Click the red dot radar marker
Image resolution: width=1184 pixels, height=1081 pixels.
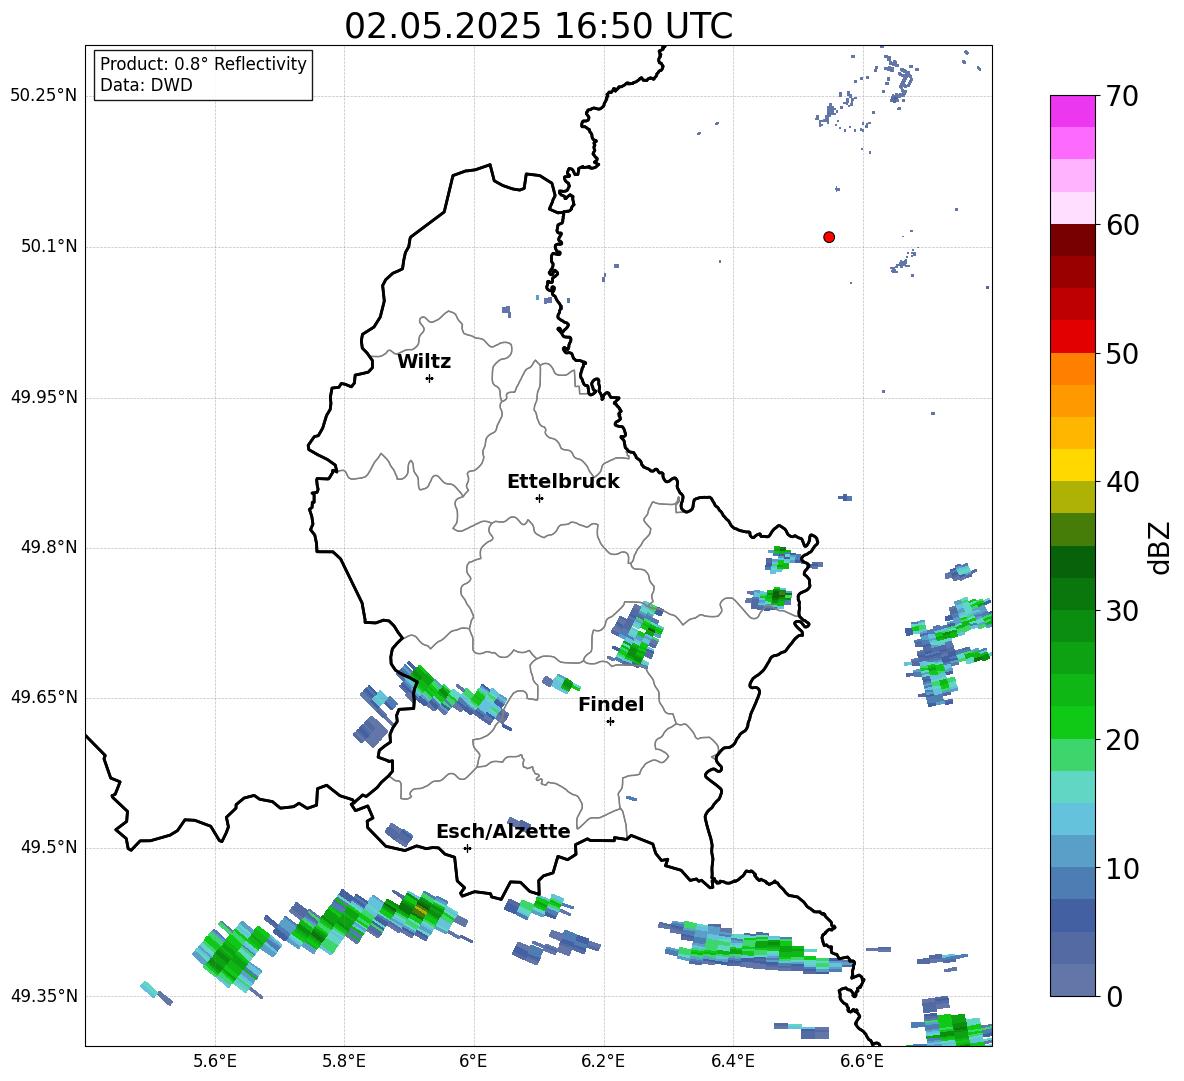tap(828, 237)
